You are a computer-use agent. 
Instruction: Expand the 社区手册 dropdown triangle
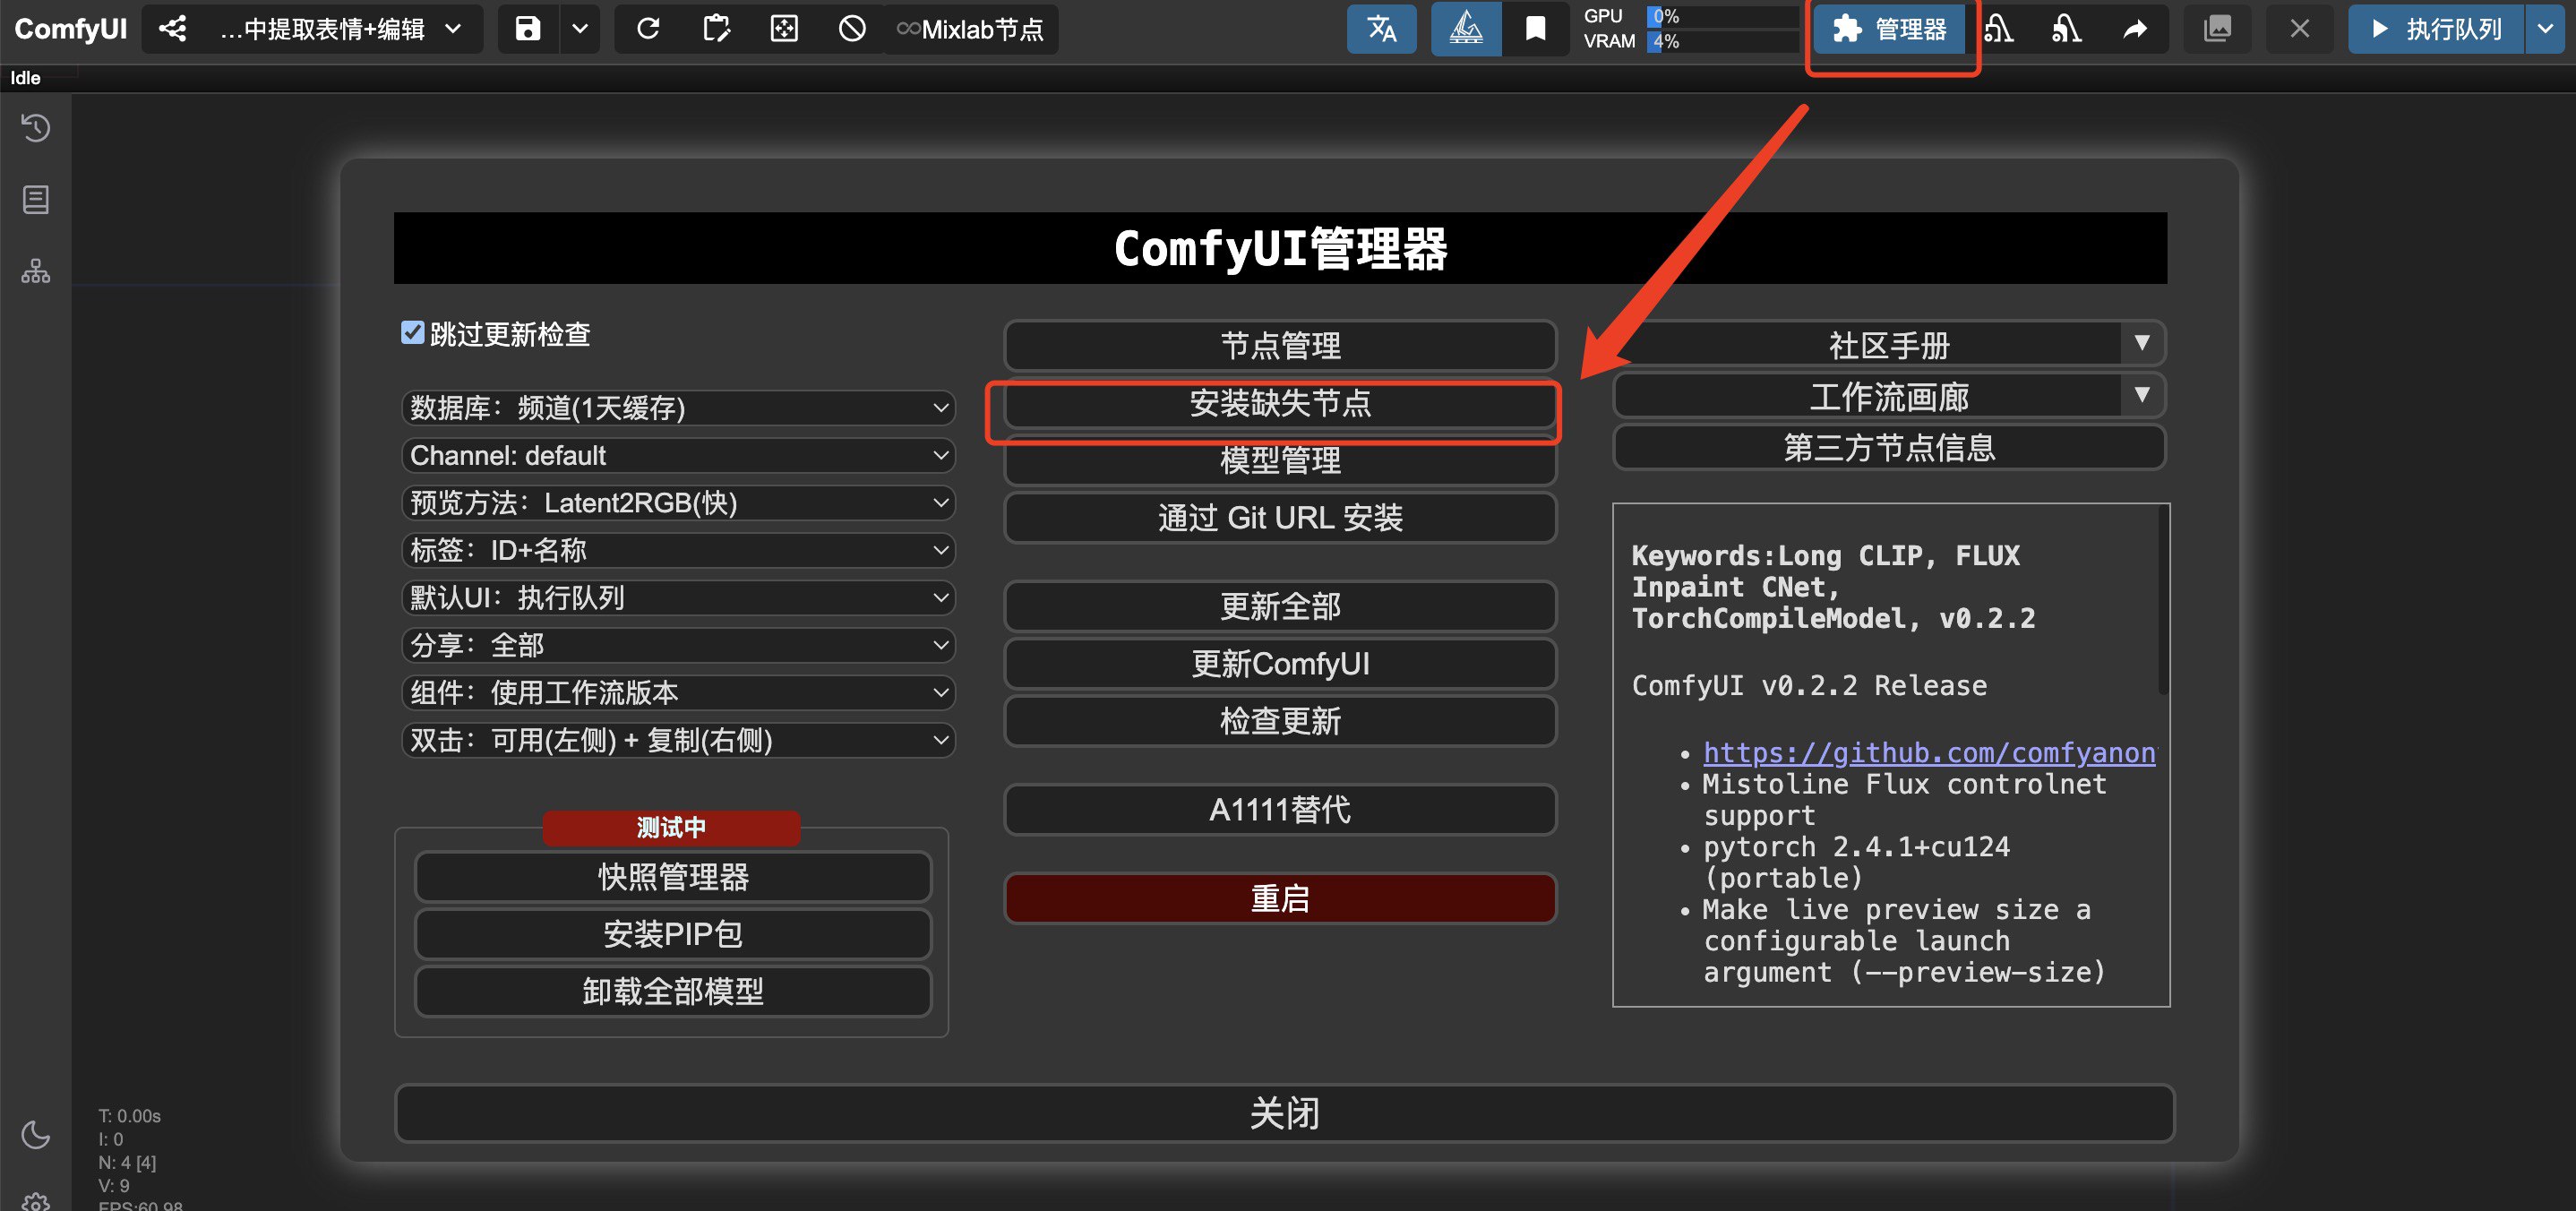tap(2142, 343)
